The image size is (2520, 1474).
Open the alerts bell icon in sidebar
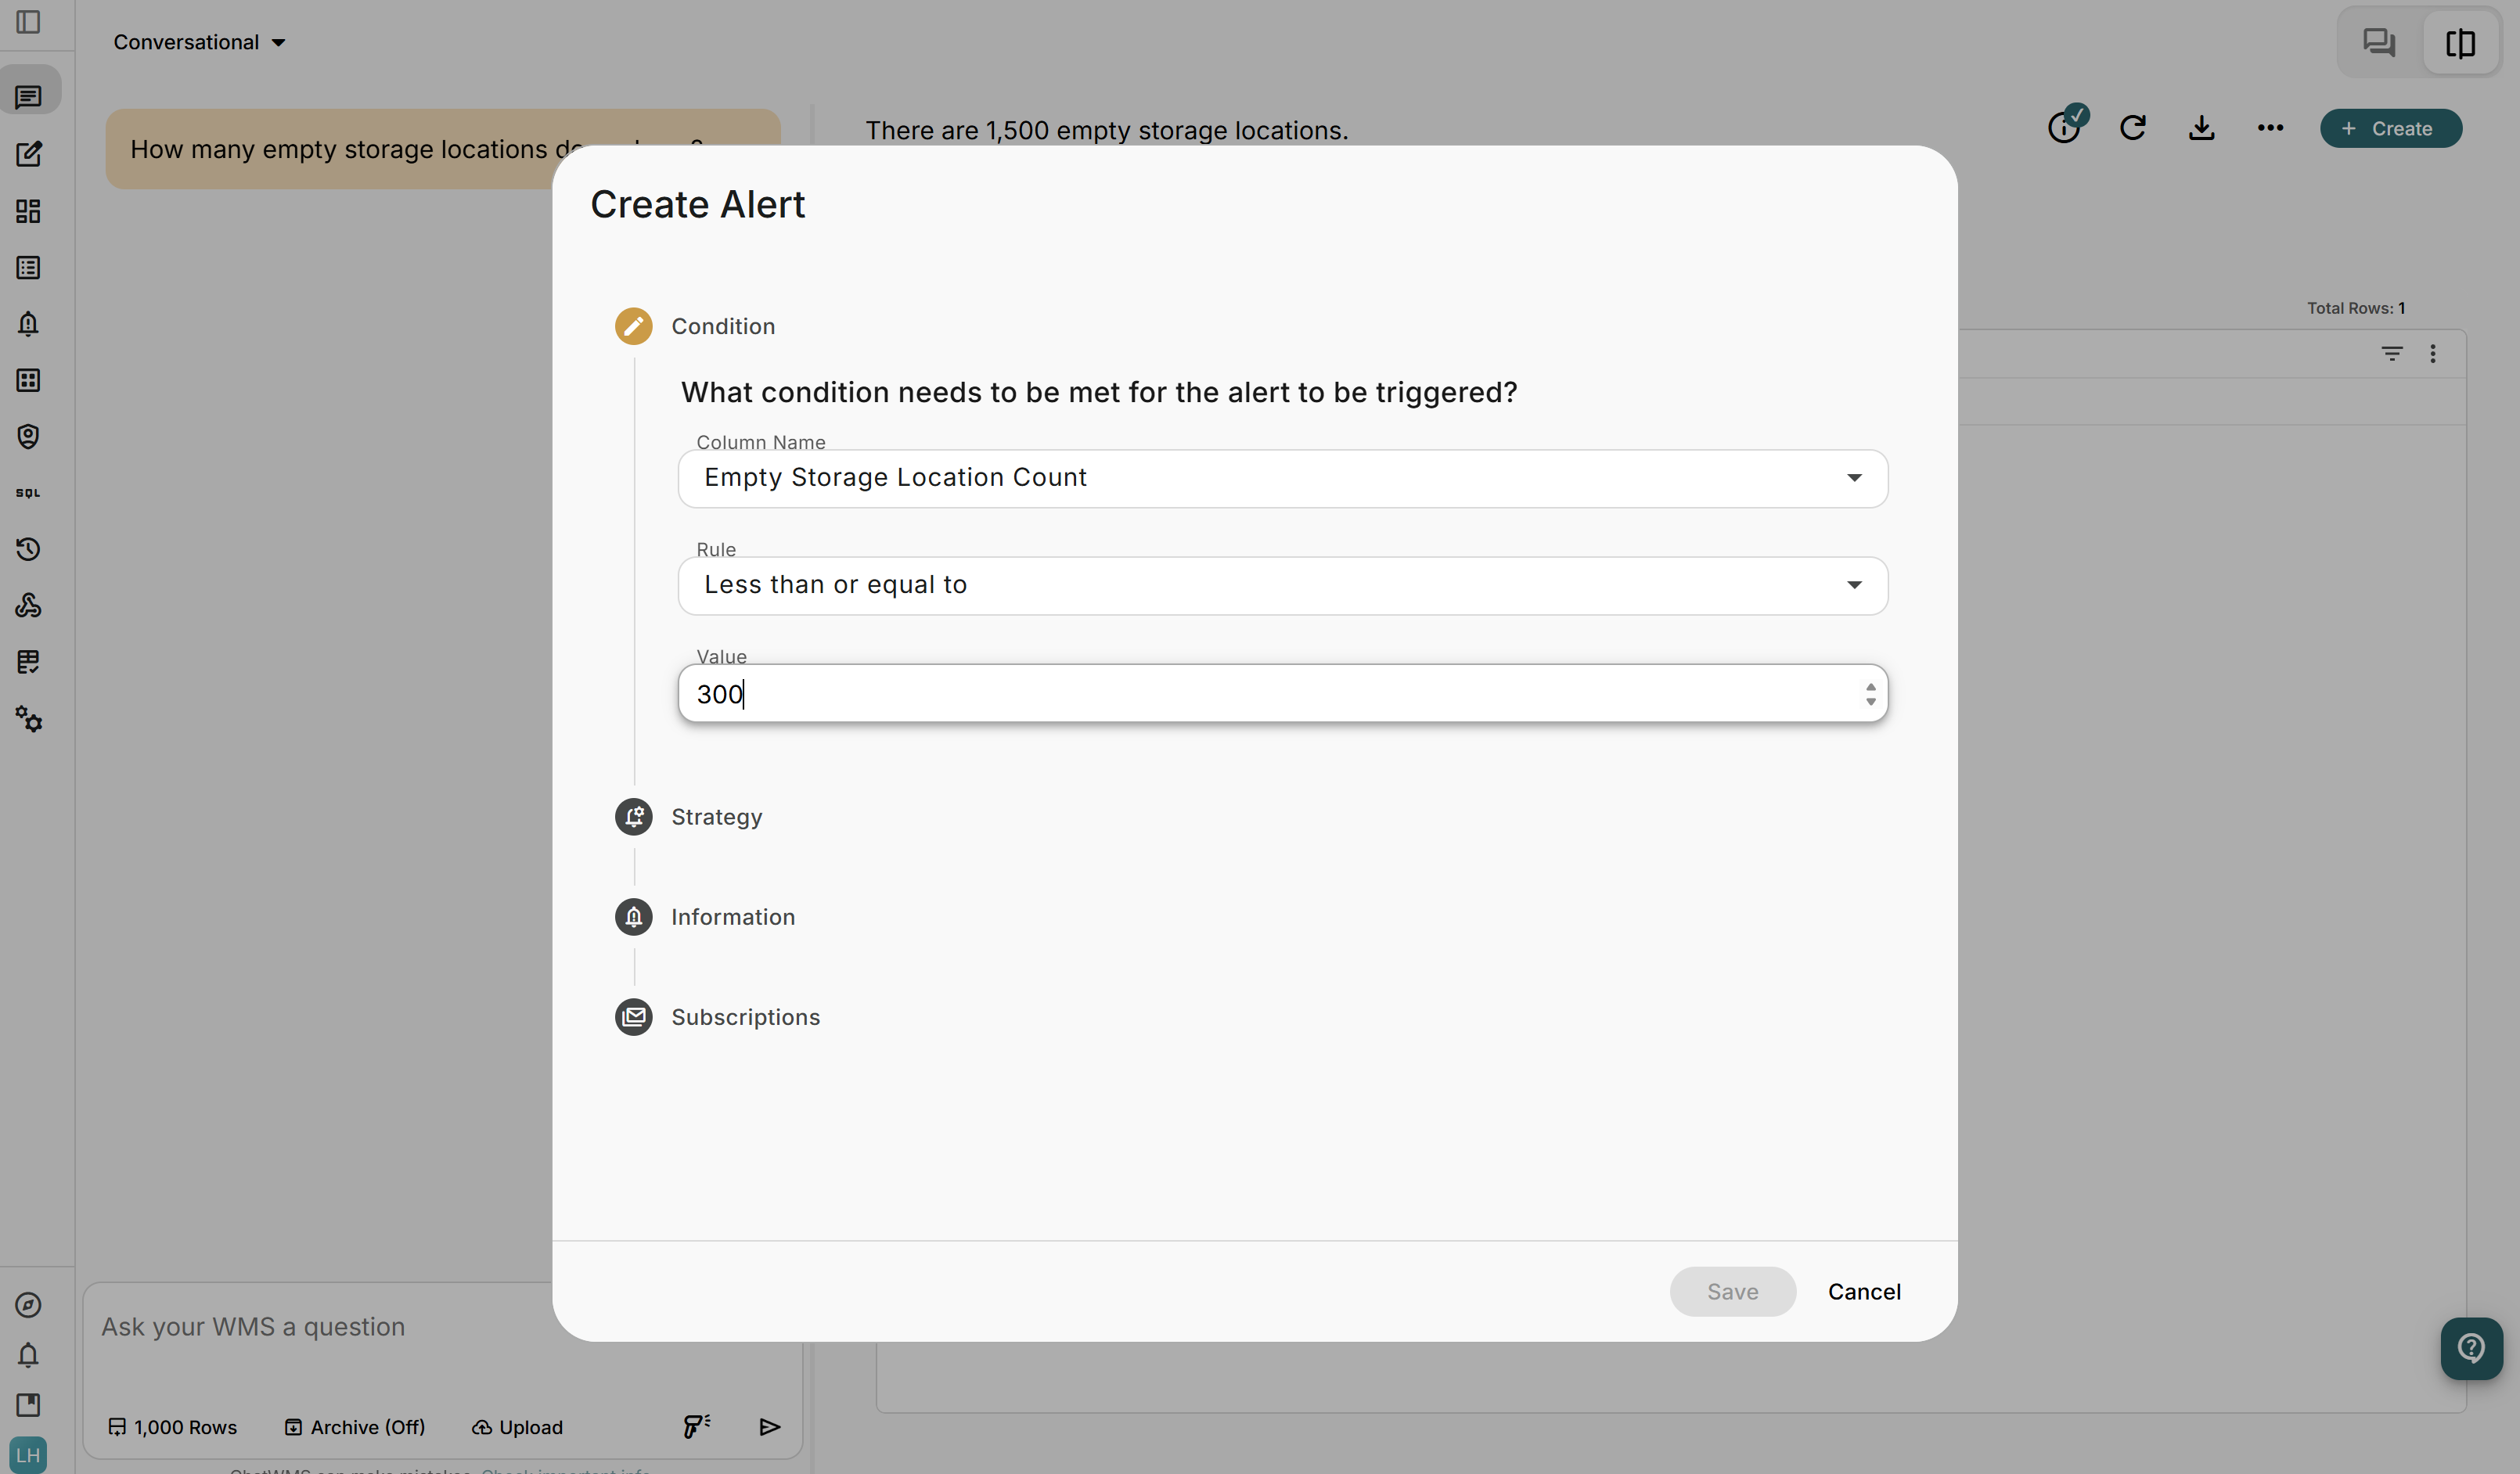tap(28, 324)
